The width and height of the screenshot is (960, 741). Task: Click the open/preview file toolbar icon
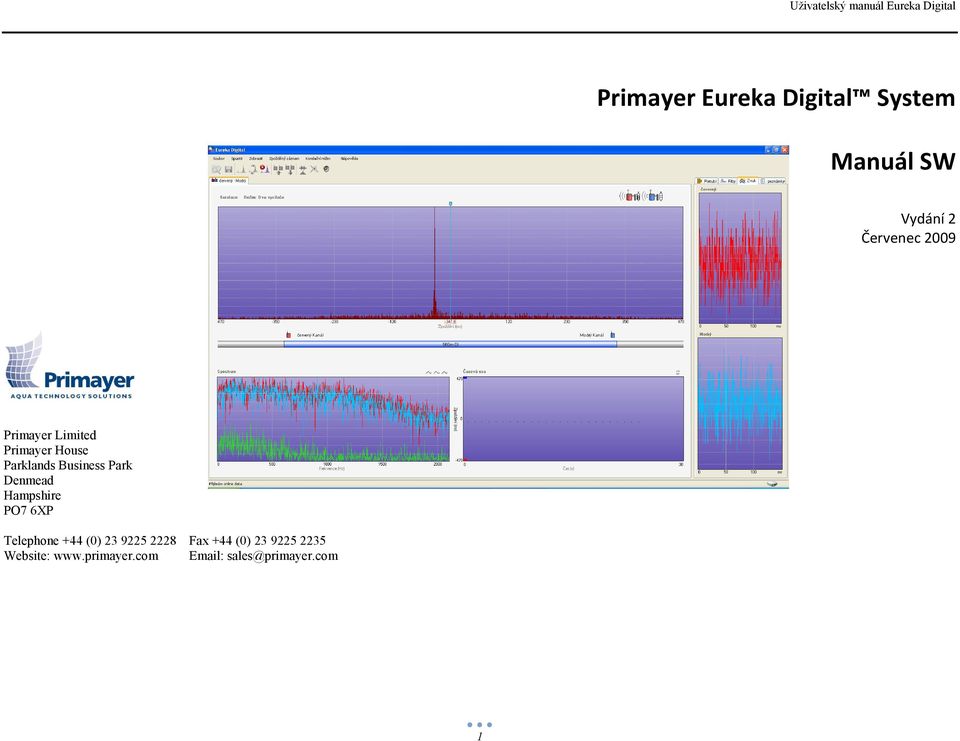216,170
